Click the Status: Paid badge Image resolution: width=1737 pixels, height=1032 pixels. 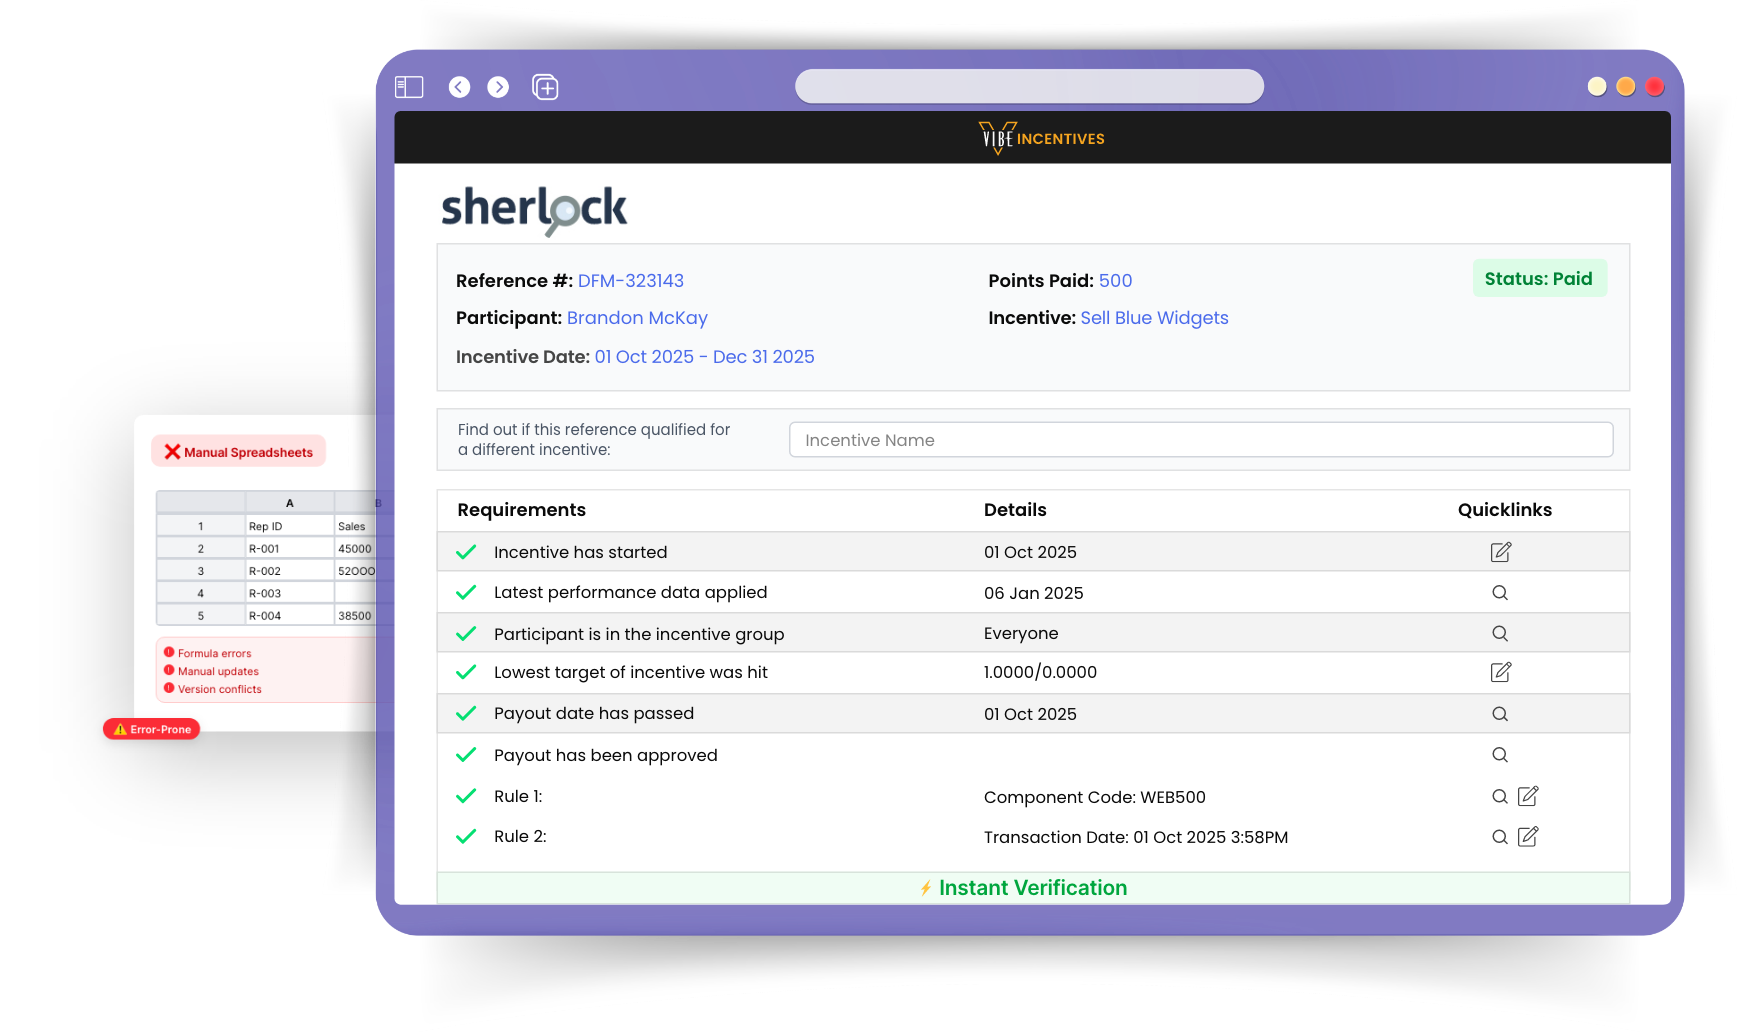coord(1538,279)
